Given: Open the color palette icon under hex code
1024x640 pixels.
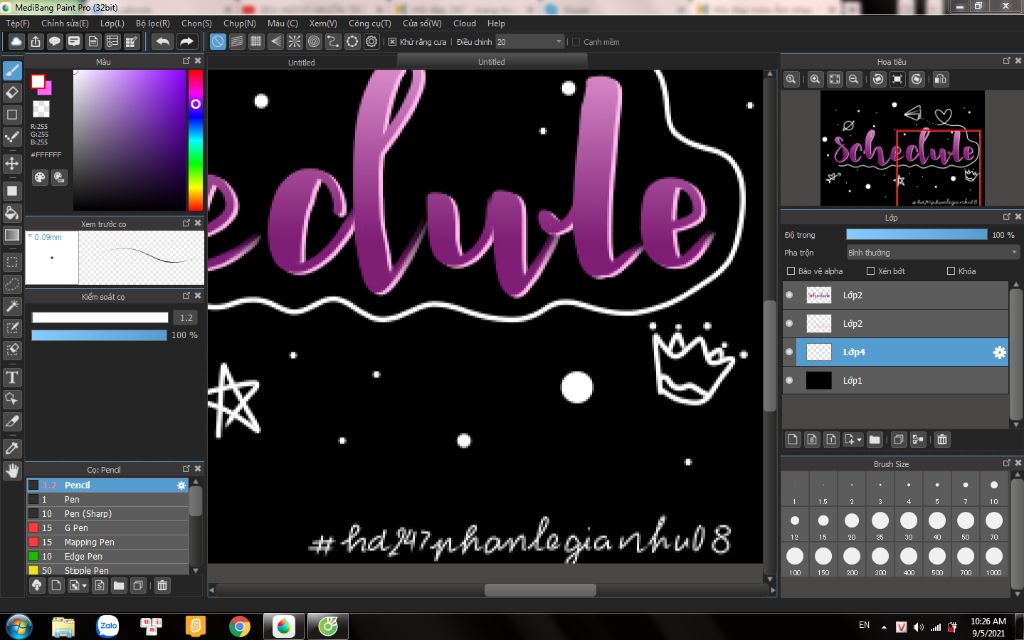Looking at the screenshot, I should click(40, 177).
